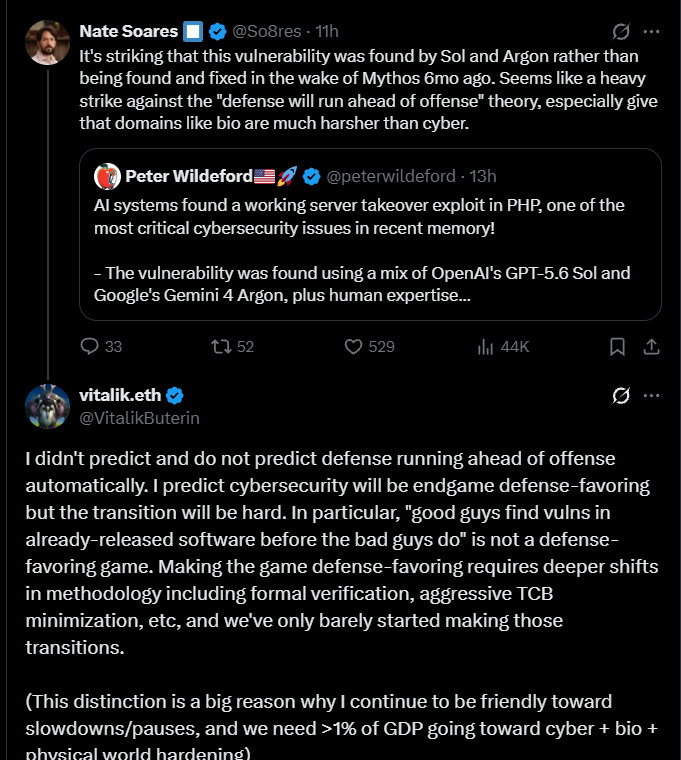Viewport: 681px width, 760px height.
Task: Open quoted Peter Wildeford post about PHP exploit
Action: 370,235
